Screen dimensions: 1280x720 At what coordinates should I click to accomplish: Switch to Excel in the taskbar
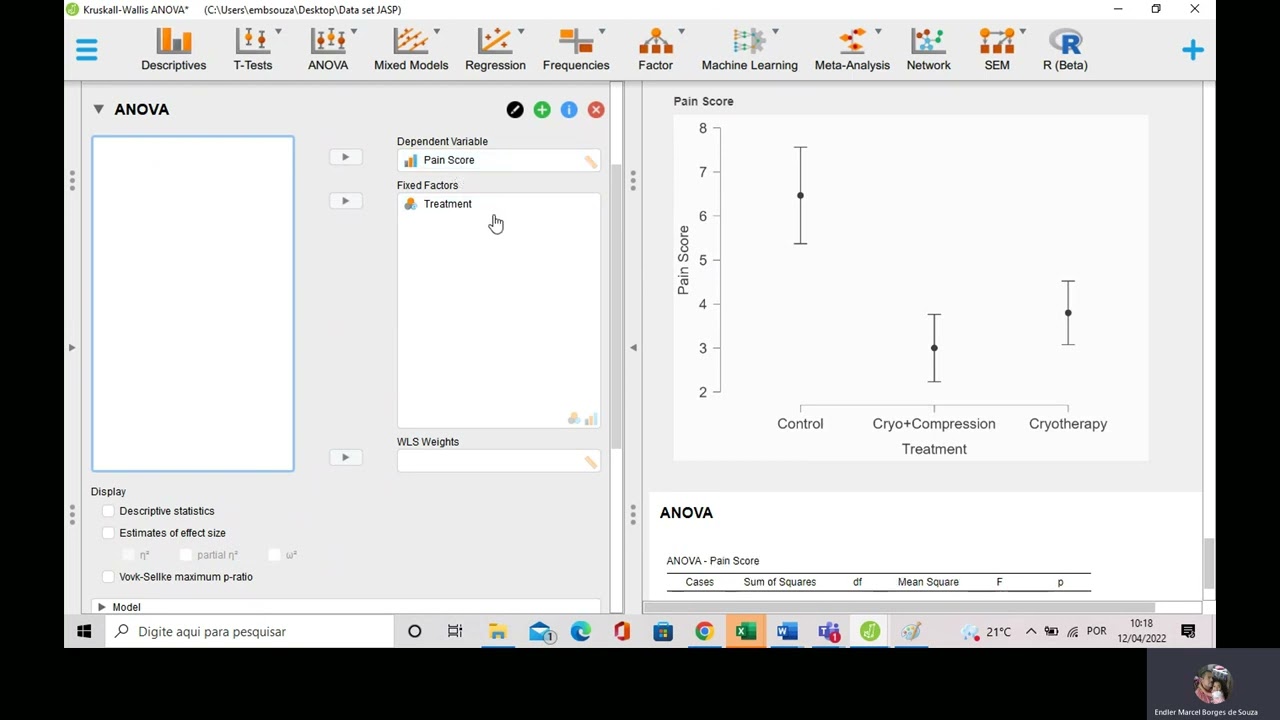click(746, 632)
